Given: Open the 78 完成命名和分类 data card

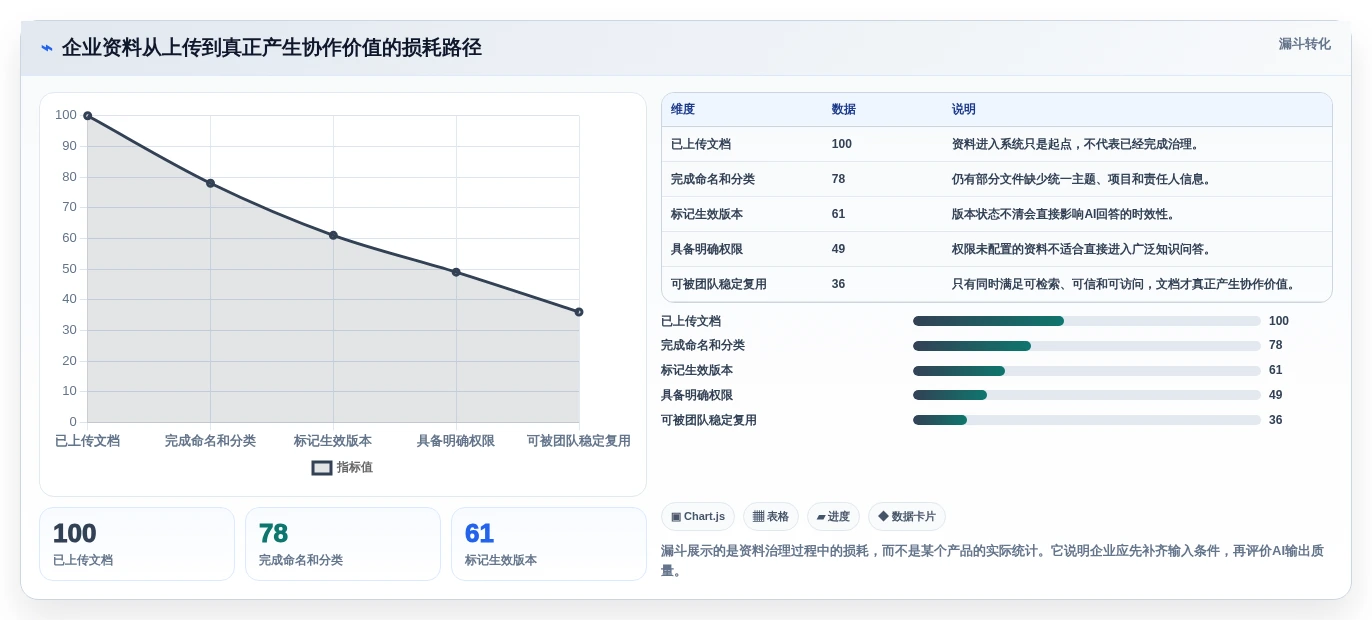Looking at the screenshot, I should point(343,544).
